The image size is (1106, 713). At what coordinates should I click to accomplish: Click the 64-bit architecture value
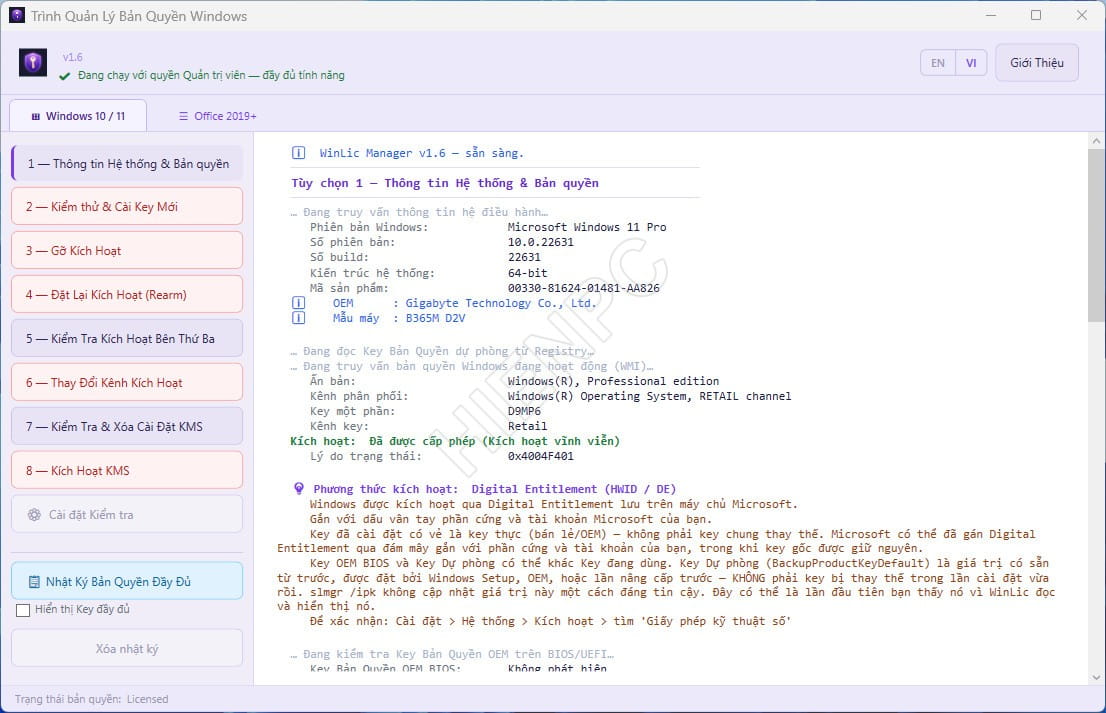(527, 273)
